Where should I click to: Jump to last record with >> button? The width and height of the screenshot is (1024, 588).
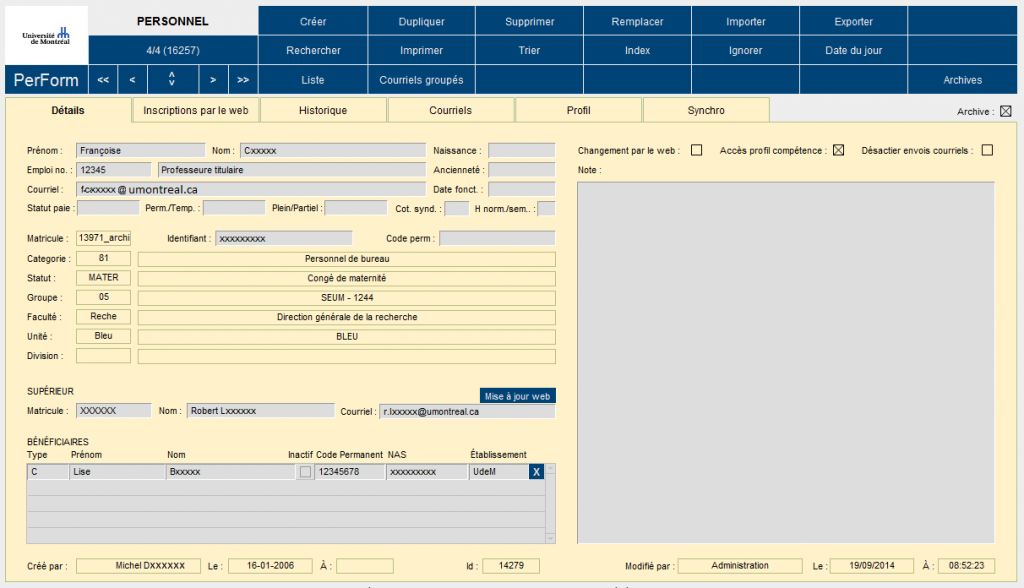click(x=243, y=80)
